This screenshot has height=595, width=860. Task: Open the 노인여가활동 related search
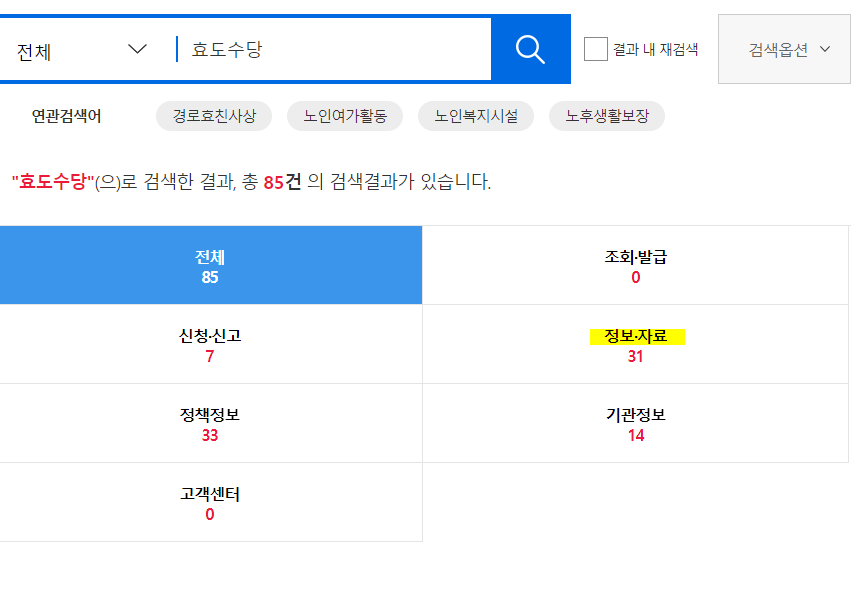click(344, 115)
